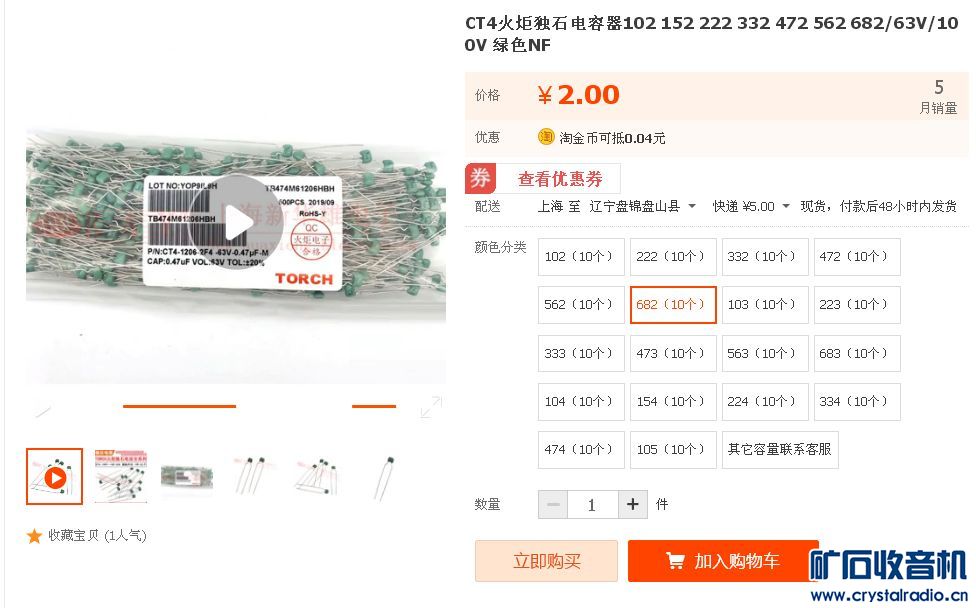Viewport: 976px width, 608px height.
Task: Click 查看优惠券 to view coupons
Action: pyautogui.click(x=560, y=179)
